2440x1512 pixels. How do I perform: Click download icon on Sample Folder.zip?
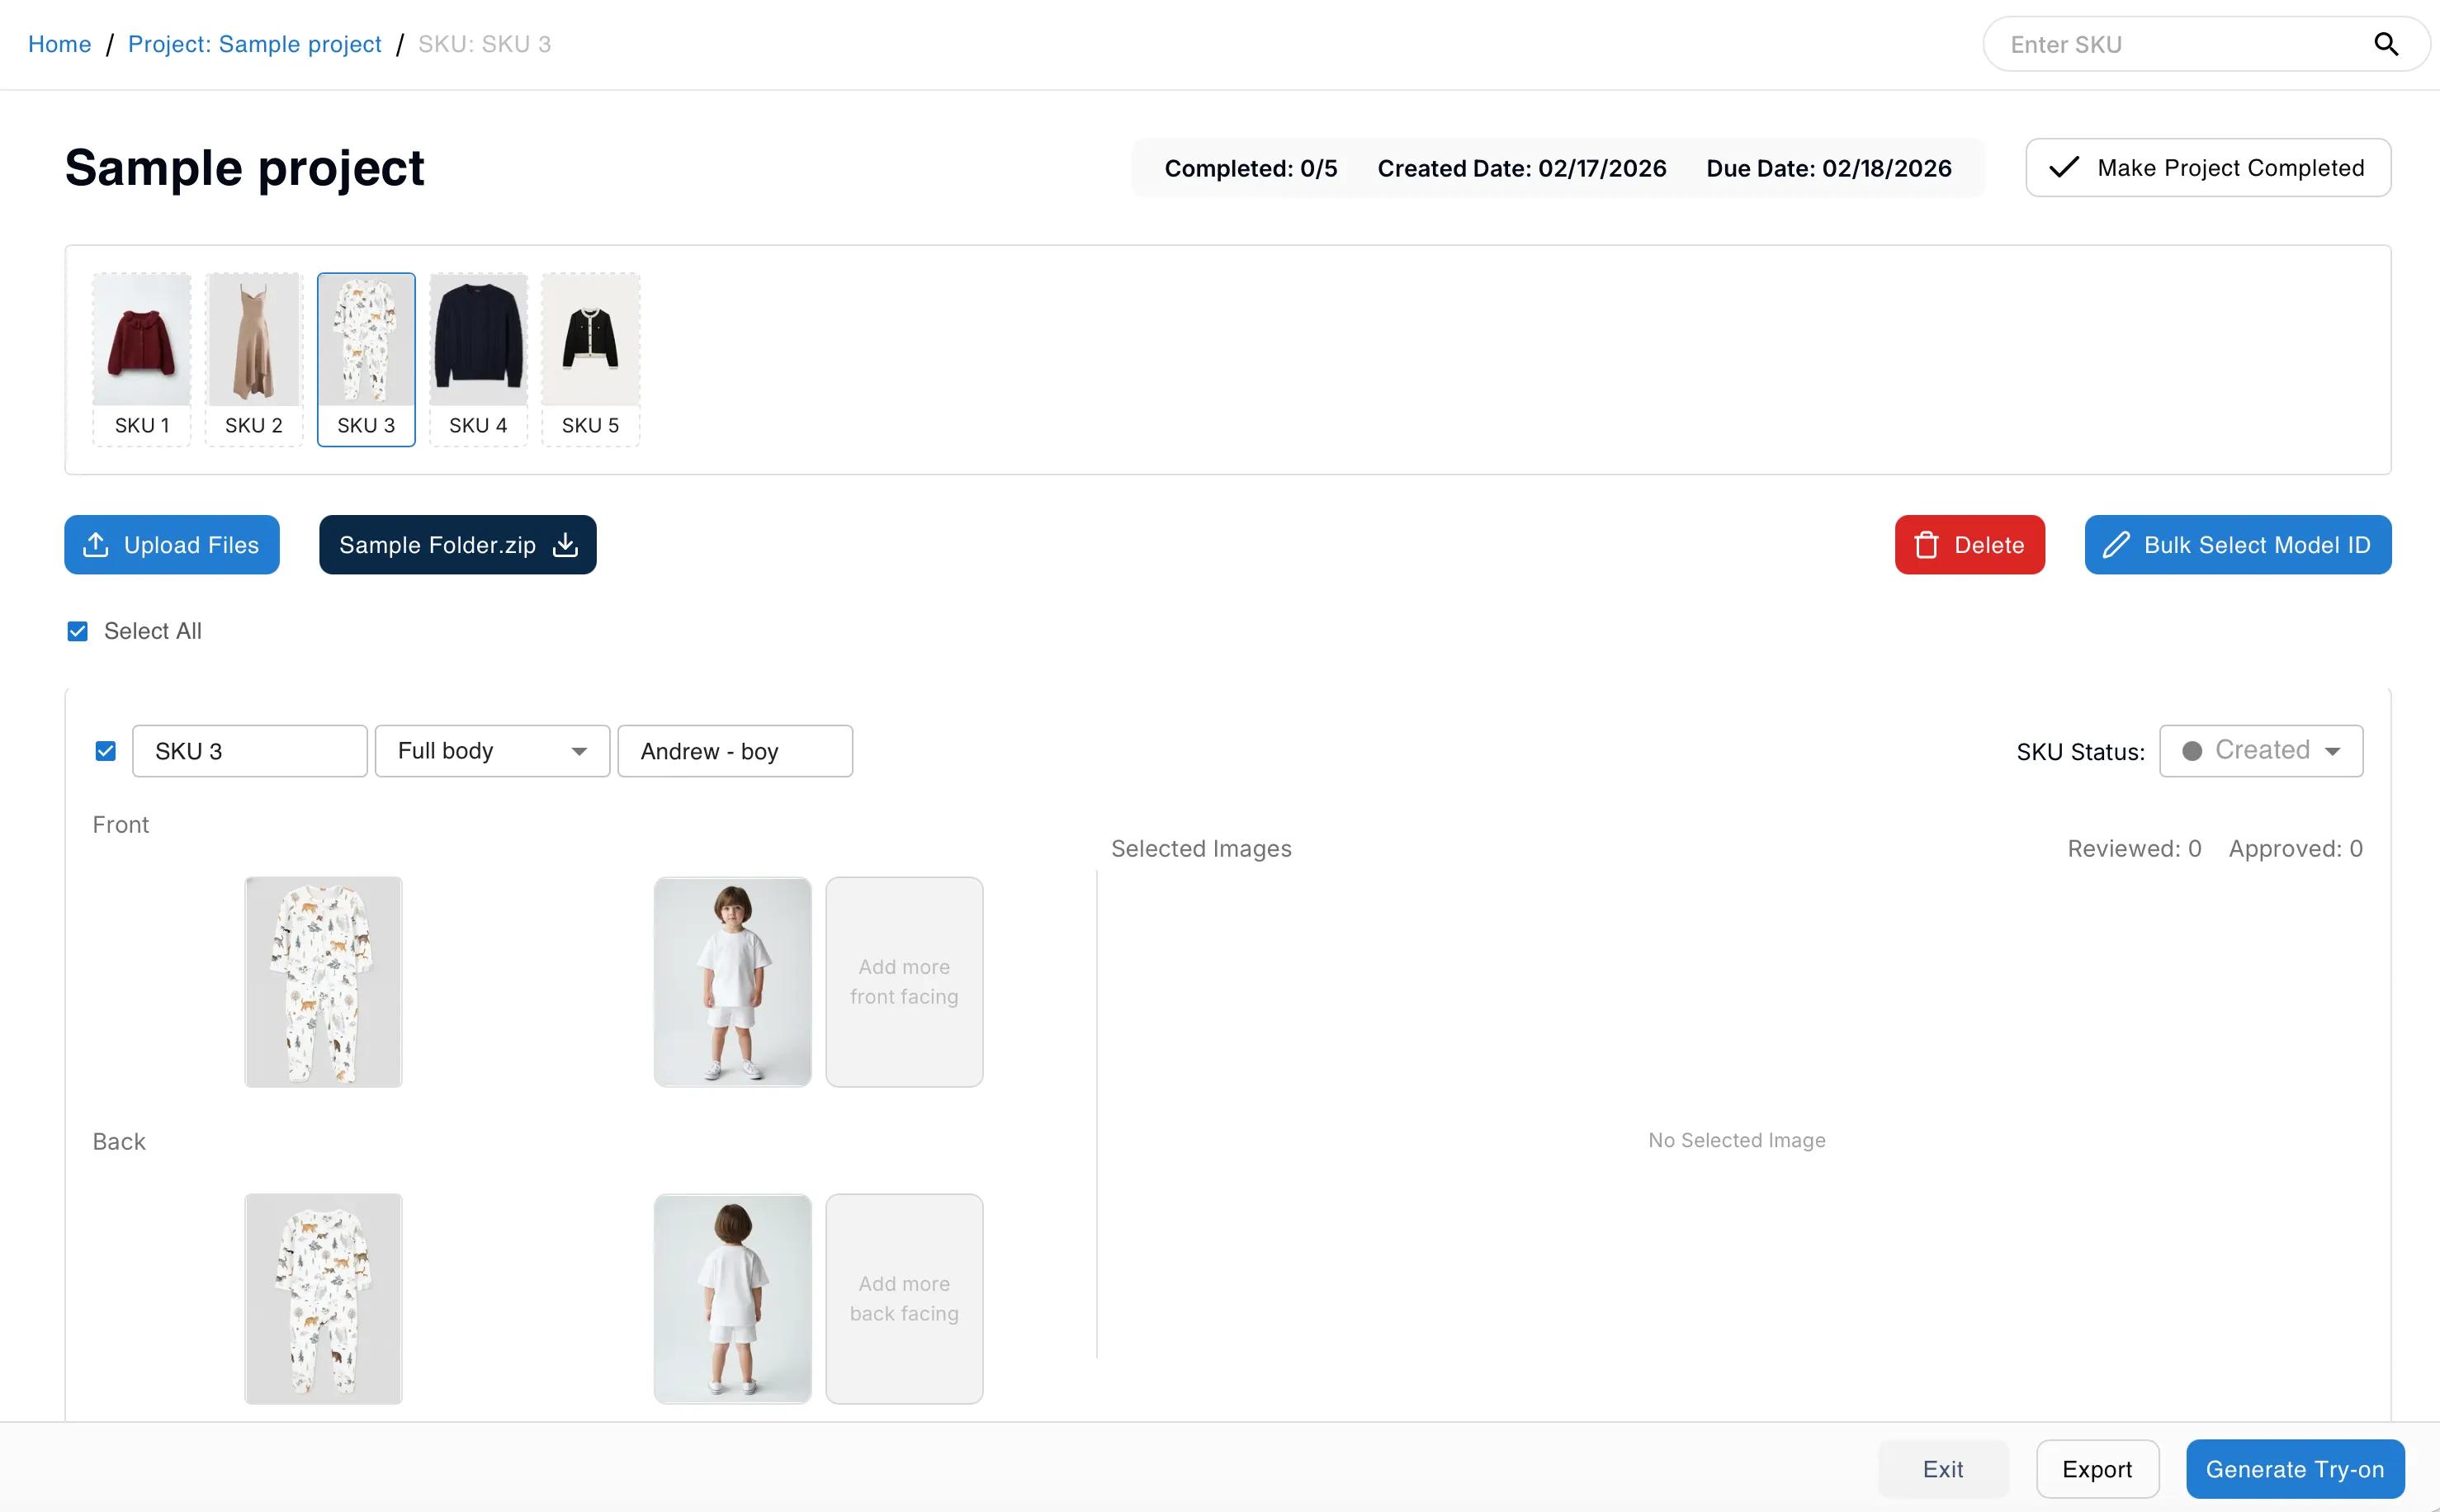(566, 545)
